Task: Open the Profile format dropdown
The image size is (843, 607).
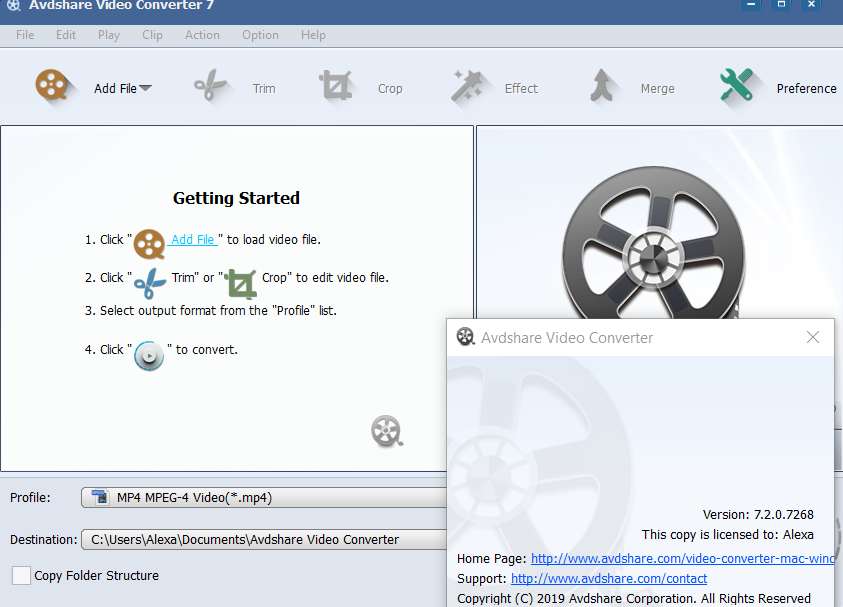Action: (x=263, y=497)
